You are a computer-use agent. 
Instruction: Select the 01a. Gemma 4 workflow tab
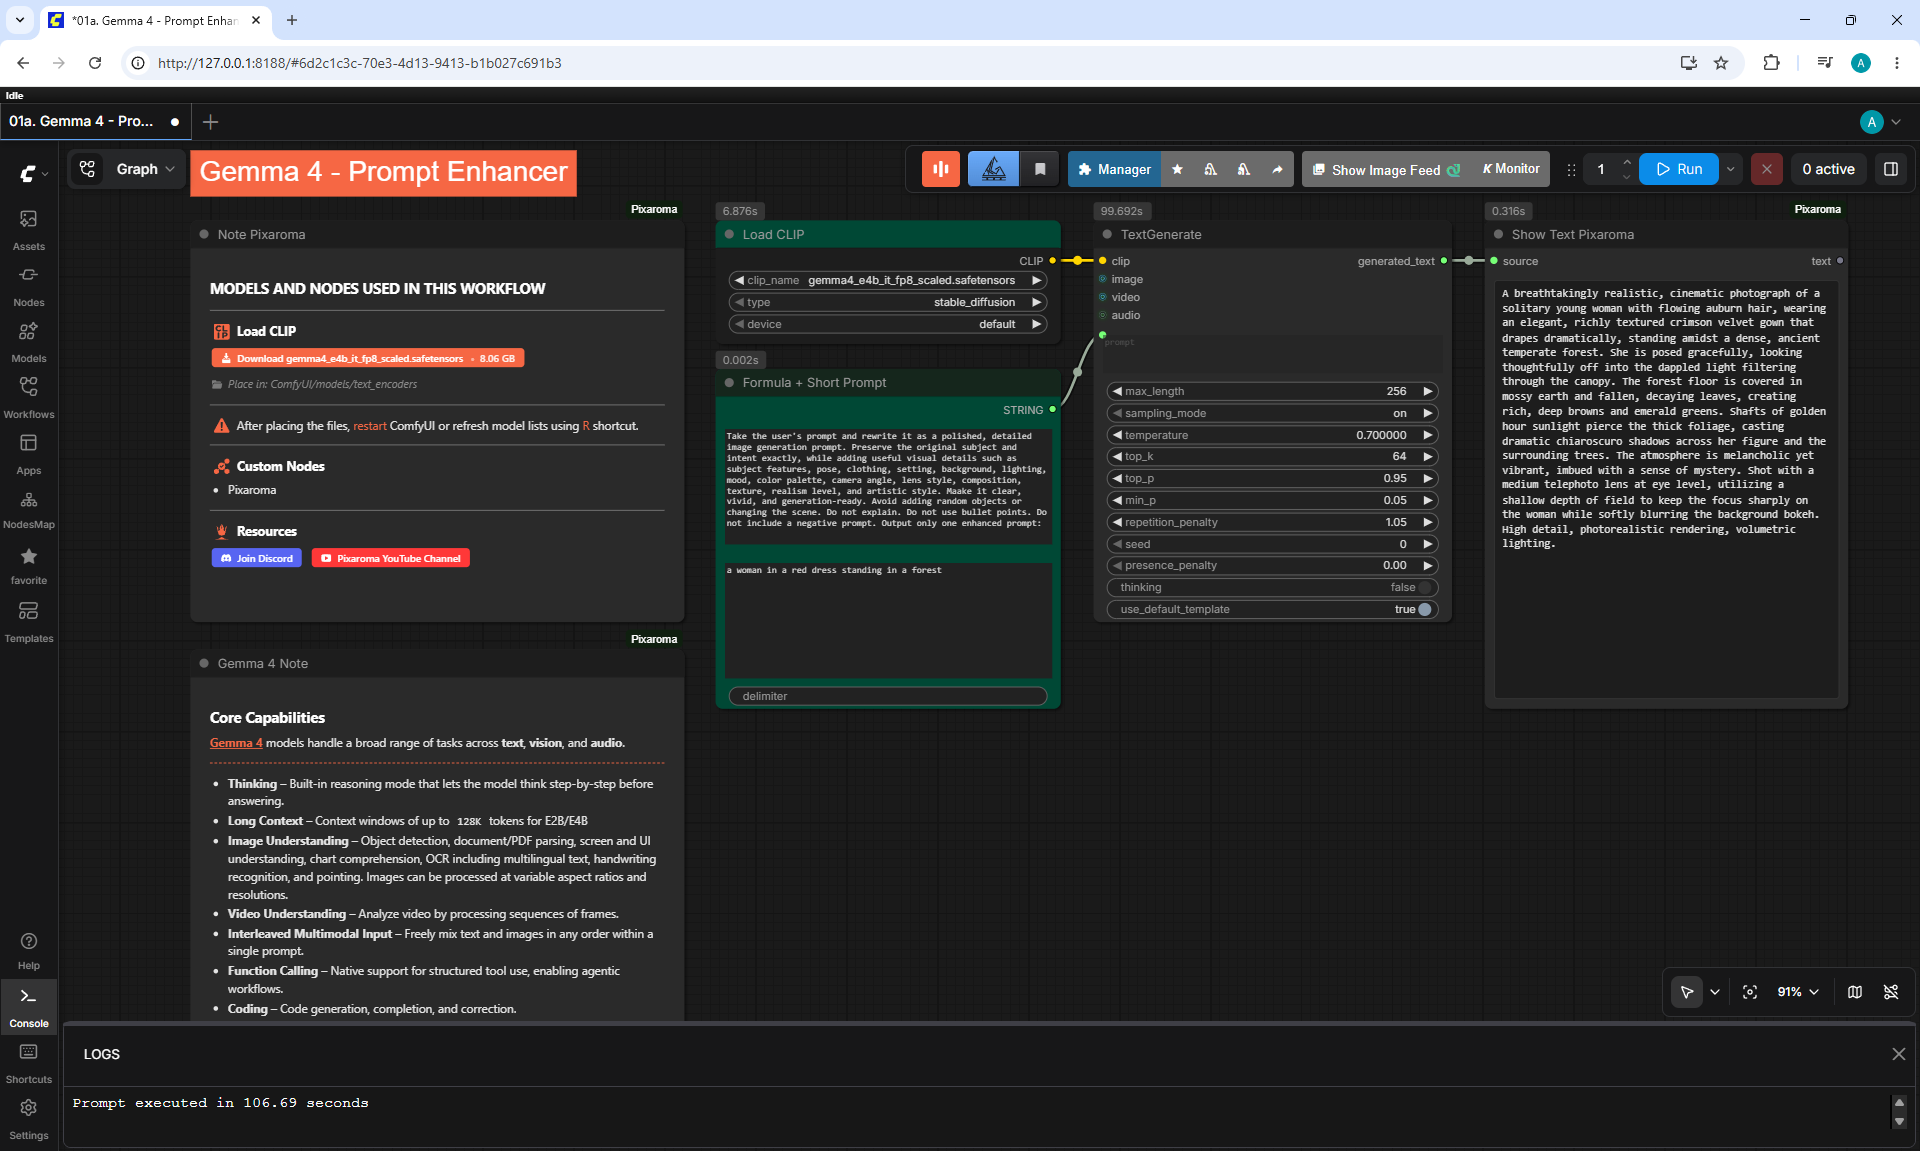94,121
